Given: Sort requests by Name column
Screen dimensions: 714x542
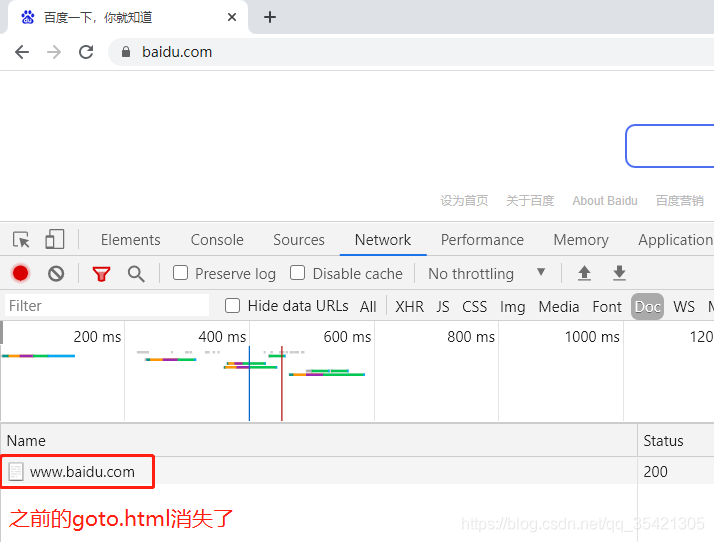Looking at the screenshot, I should (319, 440).
